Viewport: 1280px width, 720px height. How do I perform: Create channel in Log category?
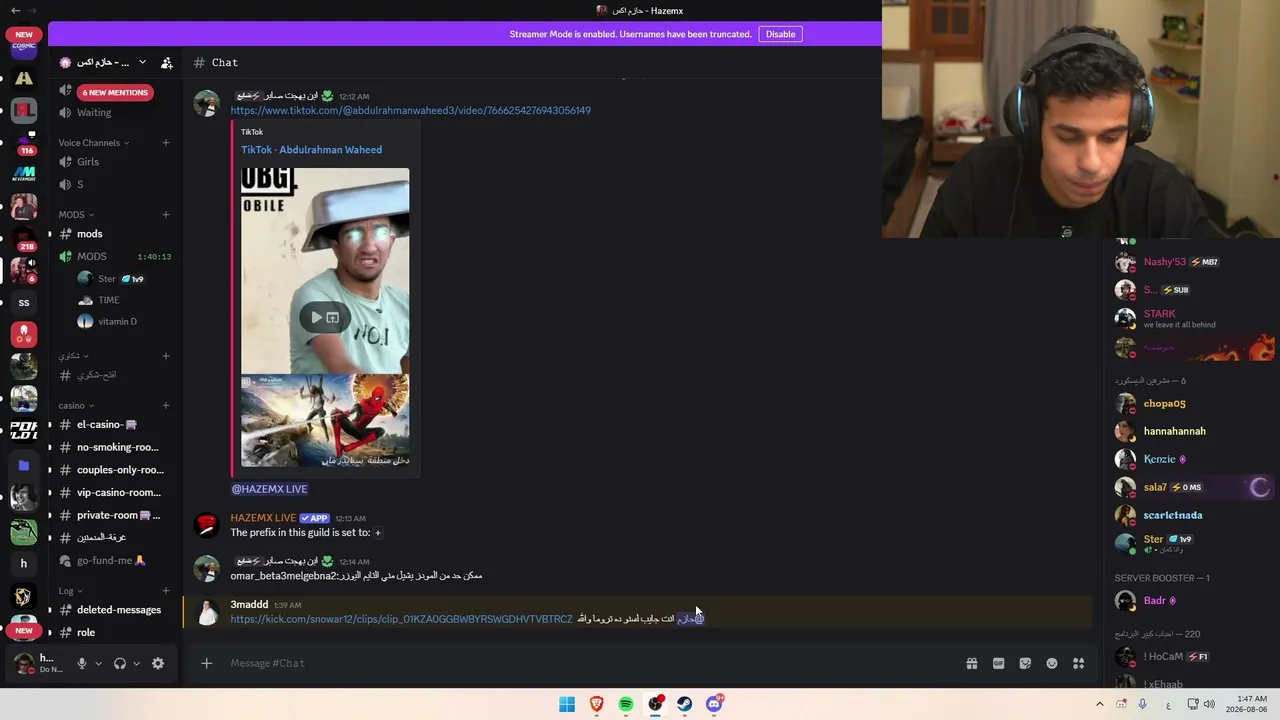point(166,591)
